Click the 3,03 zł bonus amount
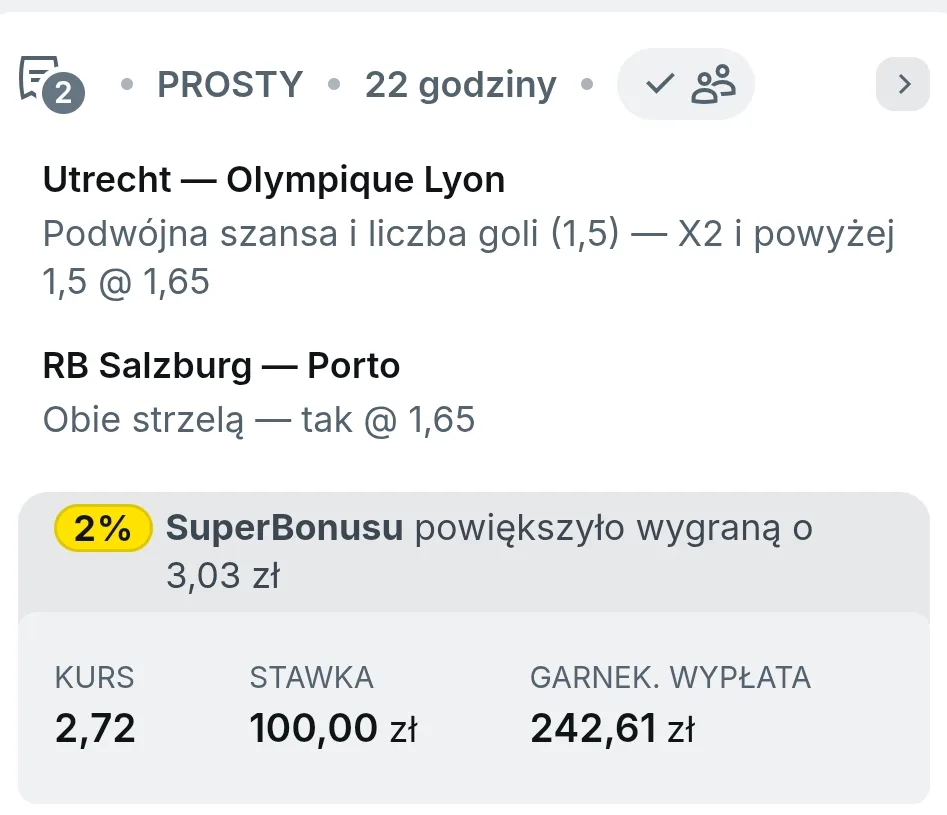 (x=223, y=575)
